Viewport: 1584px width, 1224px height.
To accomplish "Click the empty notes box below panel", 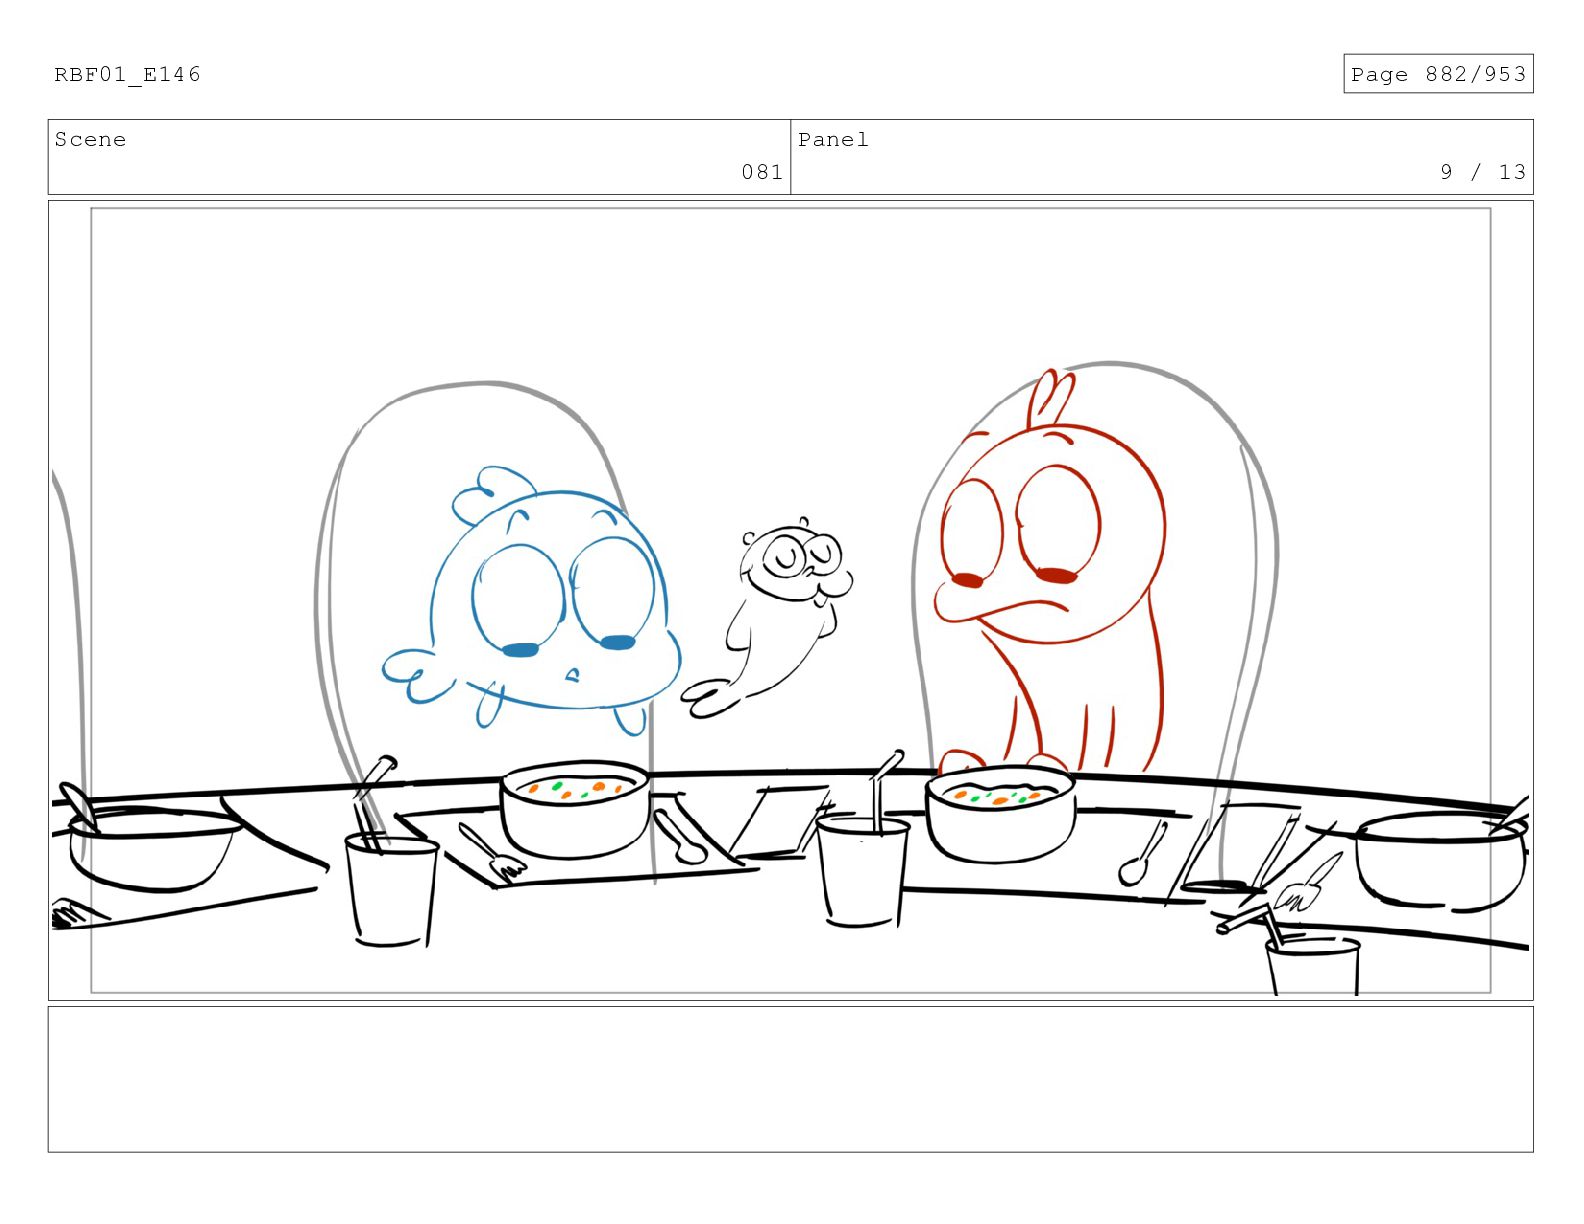I will (790, 1079).
